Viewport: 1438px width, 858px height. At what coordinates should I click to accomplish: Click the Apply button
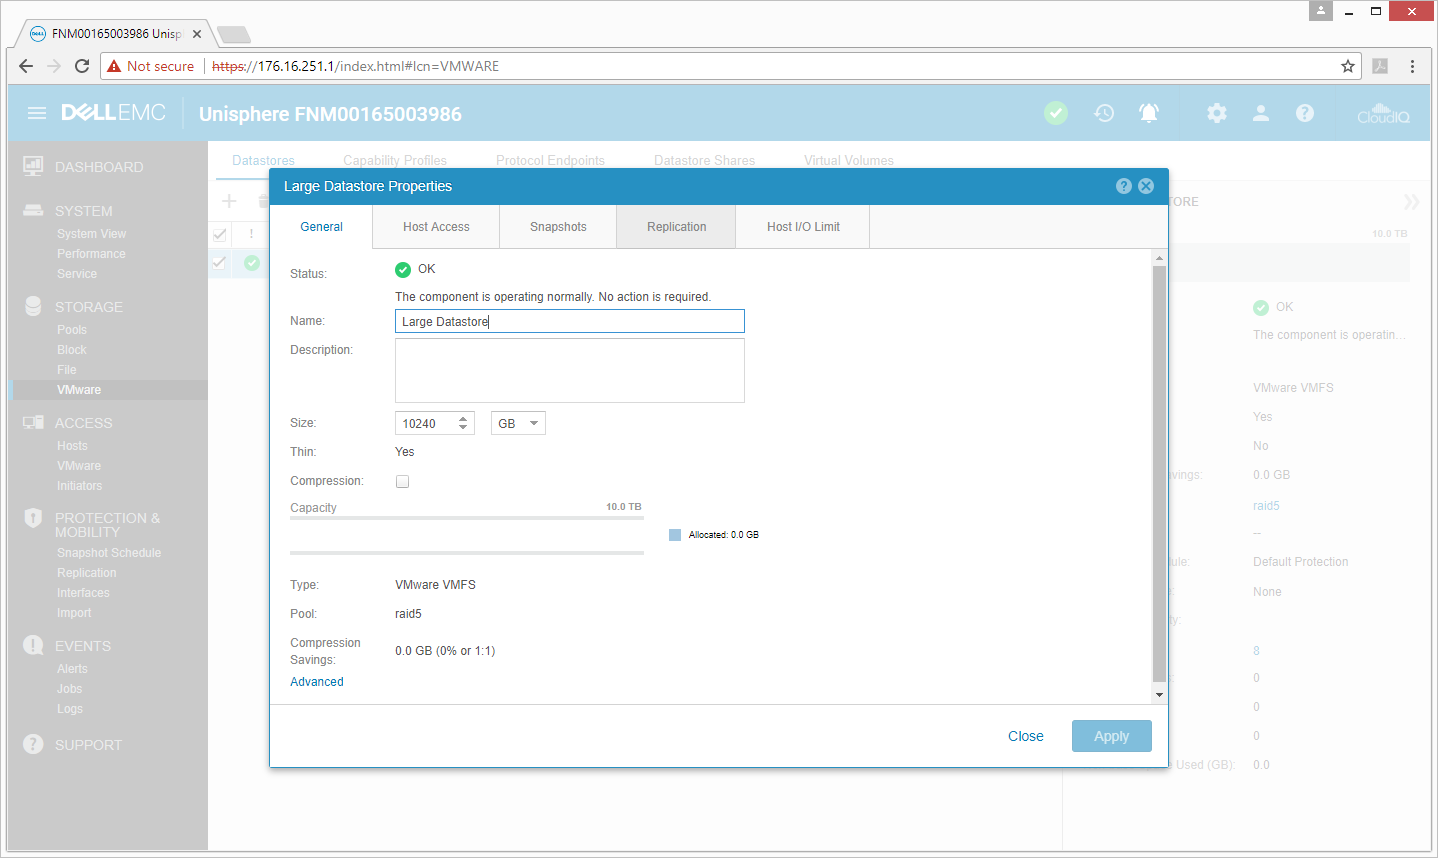click(x=1111, y=736)
